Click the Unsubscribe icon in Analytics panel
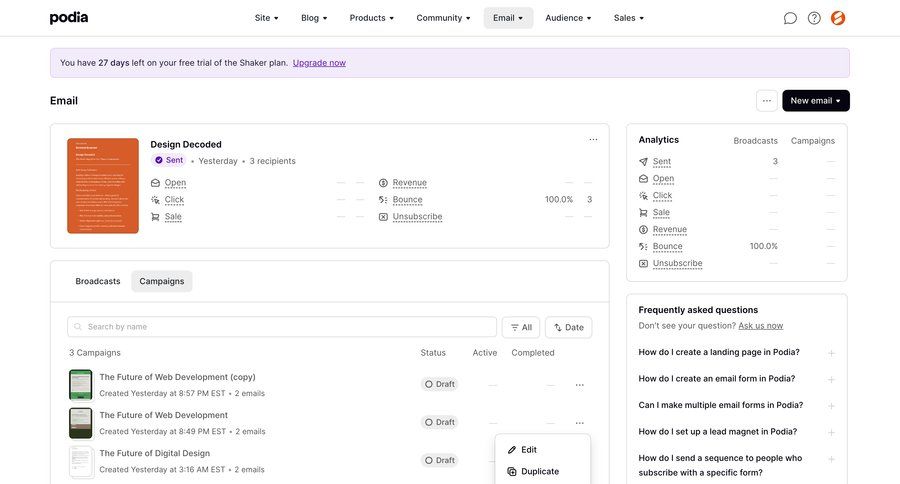Screen dimensions: 900x484 [643, 264]
